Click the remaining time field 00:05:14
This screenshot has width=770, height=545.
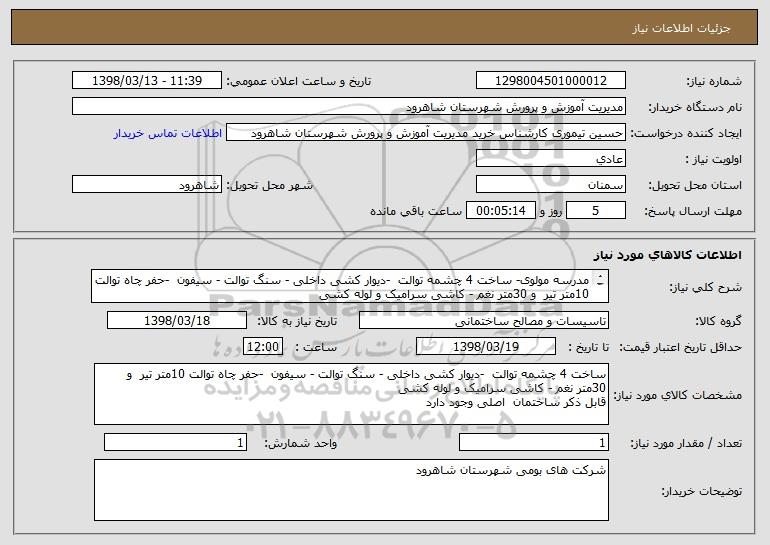pos(500,211)
